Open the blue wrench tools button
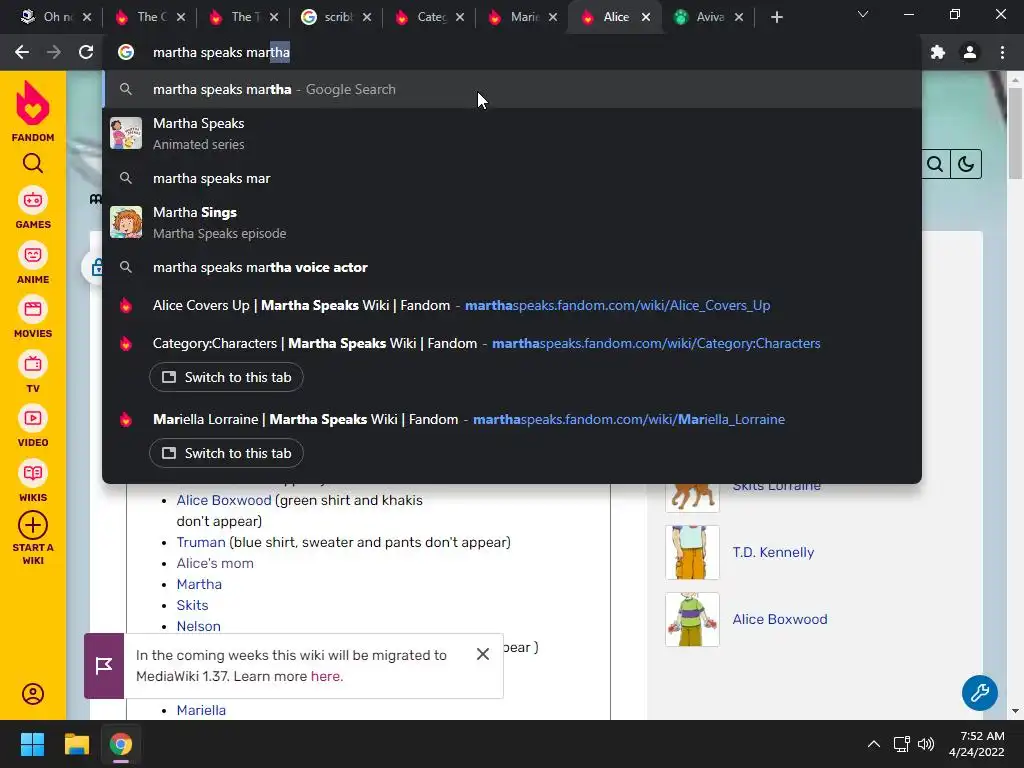 coord(980,693)
